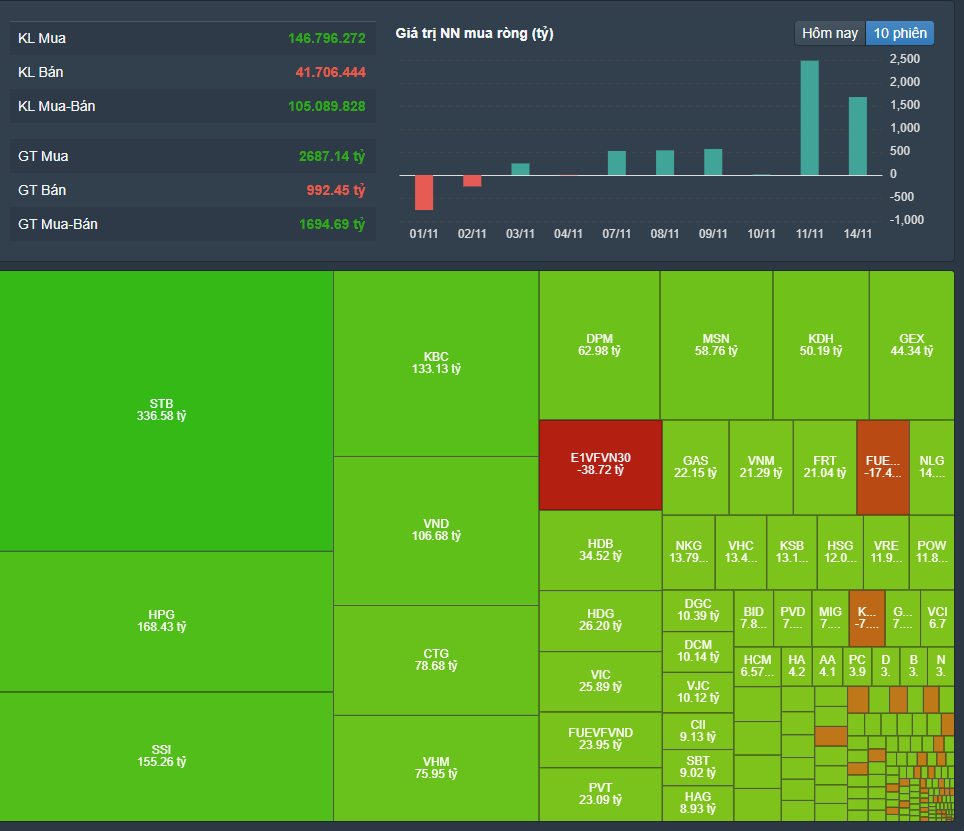Click the DPM 62.98 tỷ tile
Image resolution: width=964 pixels, height=831 pixels.
pos(599,344)
